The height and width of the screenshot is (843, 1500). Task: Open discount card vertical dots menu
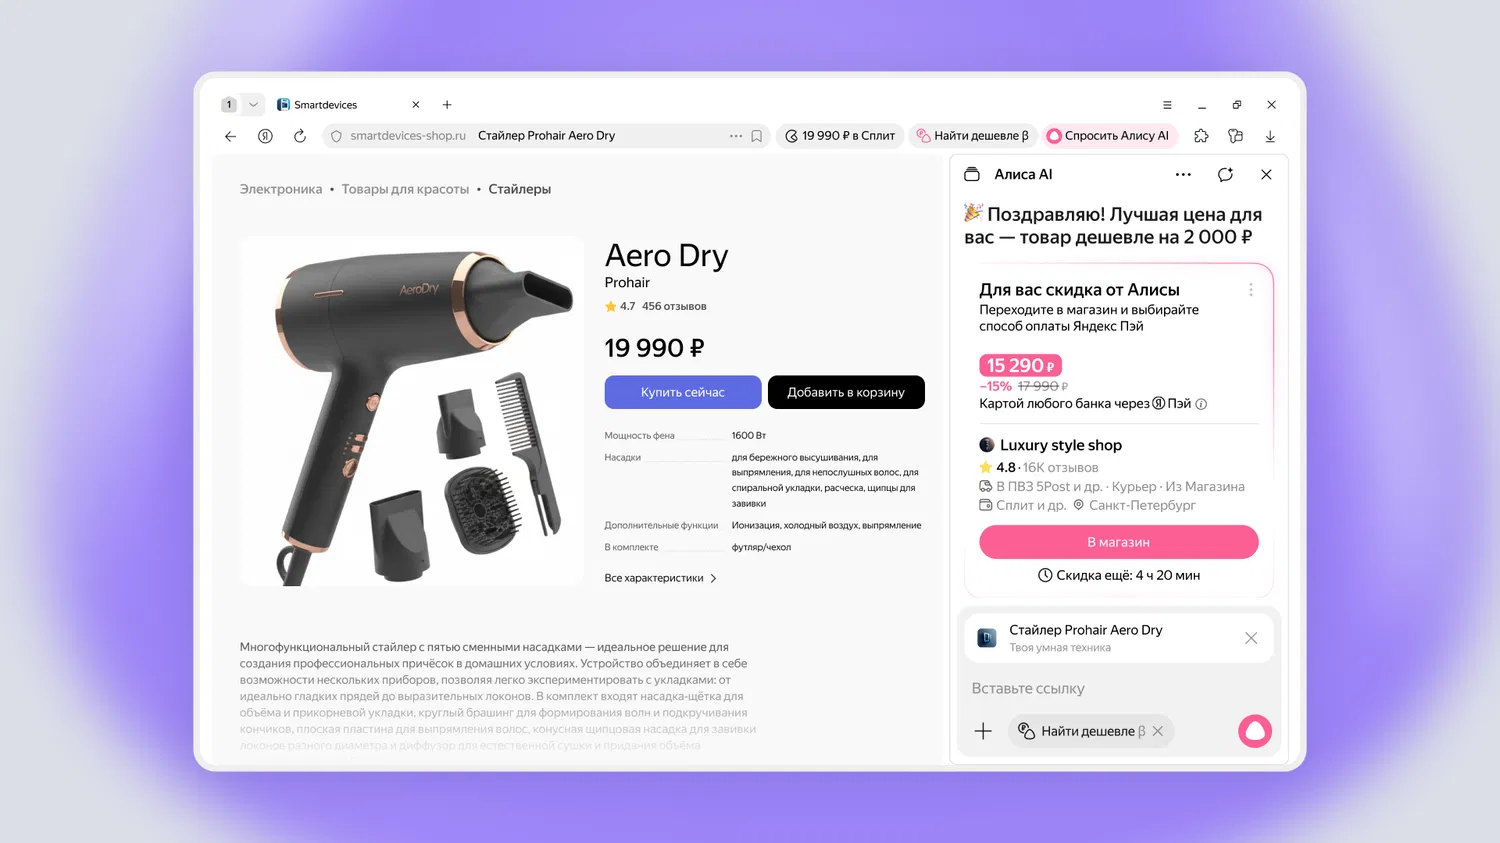[x=1250, y=289]
